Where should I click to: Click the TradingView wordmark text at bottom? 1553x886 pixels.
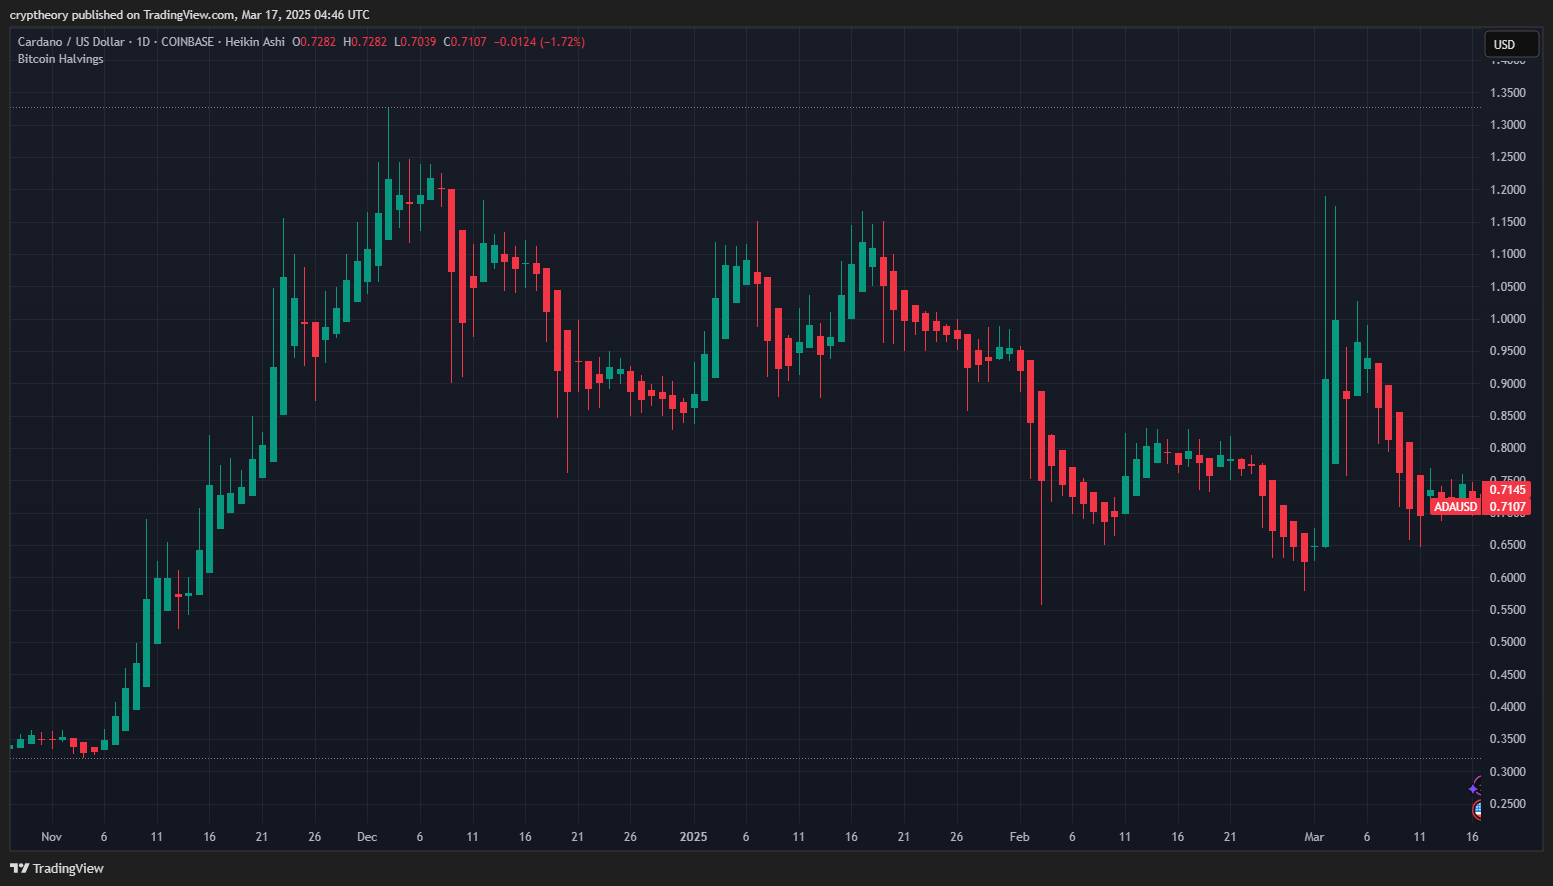68,868
